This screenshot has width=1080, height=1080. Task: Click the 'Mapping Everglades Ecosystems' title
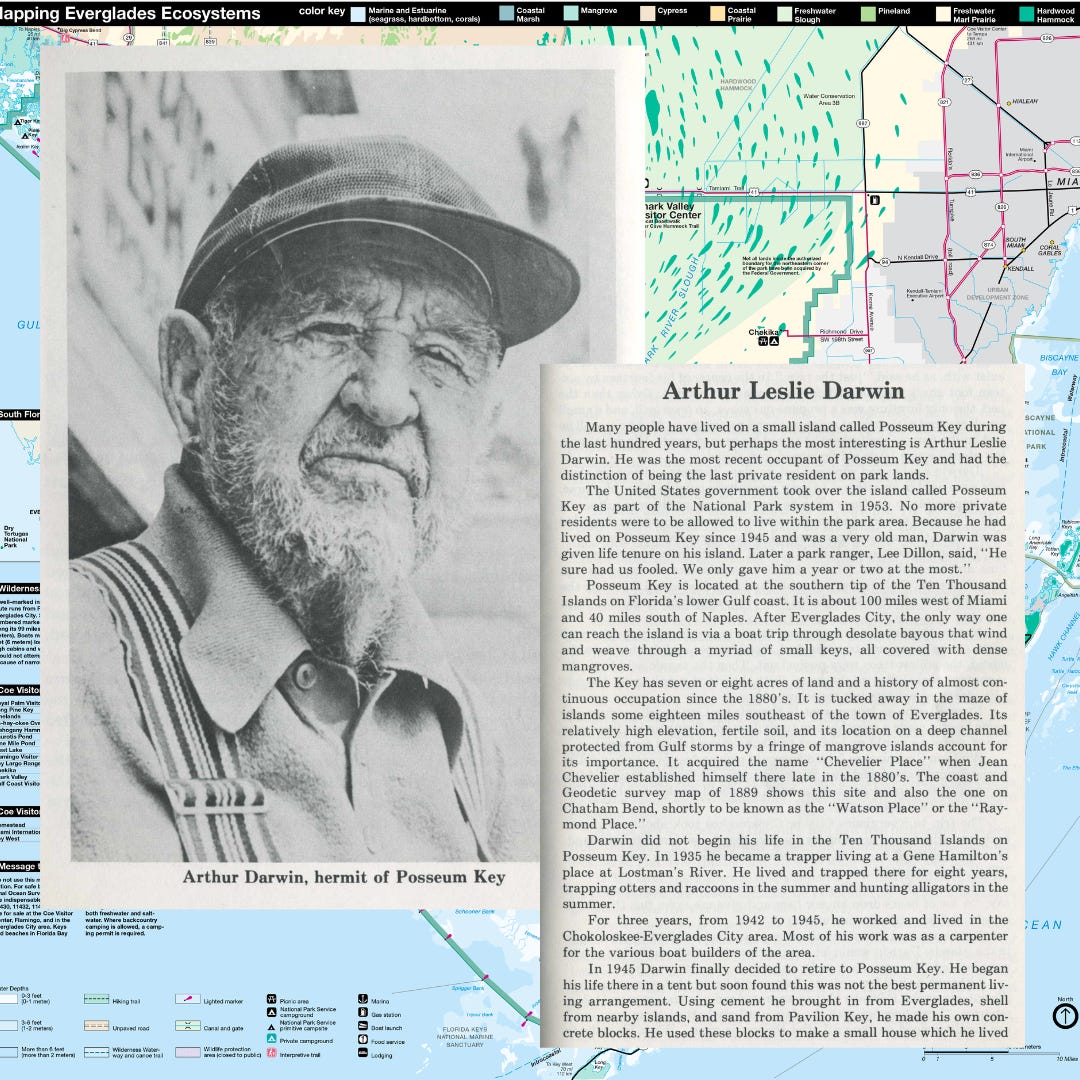(130, 13)
